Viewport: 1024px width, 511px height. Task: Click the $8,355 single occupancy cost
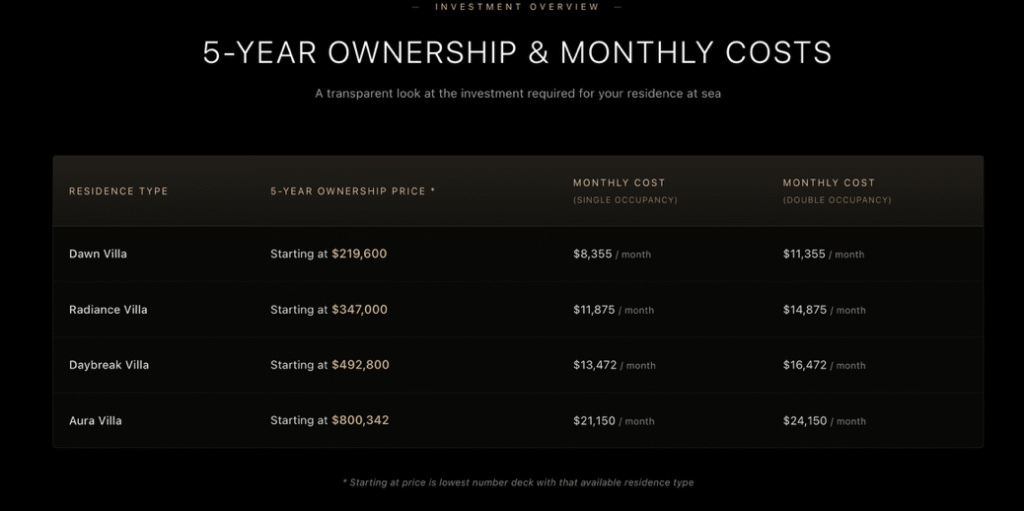(593, 254)
